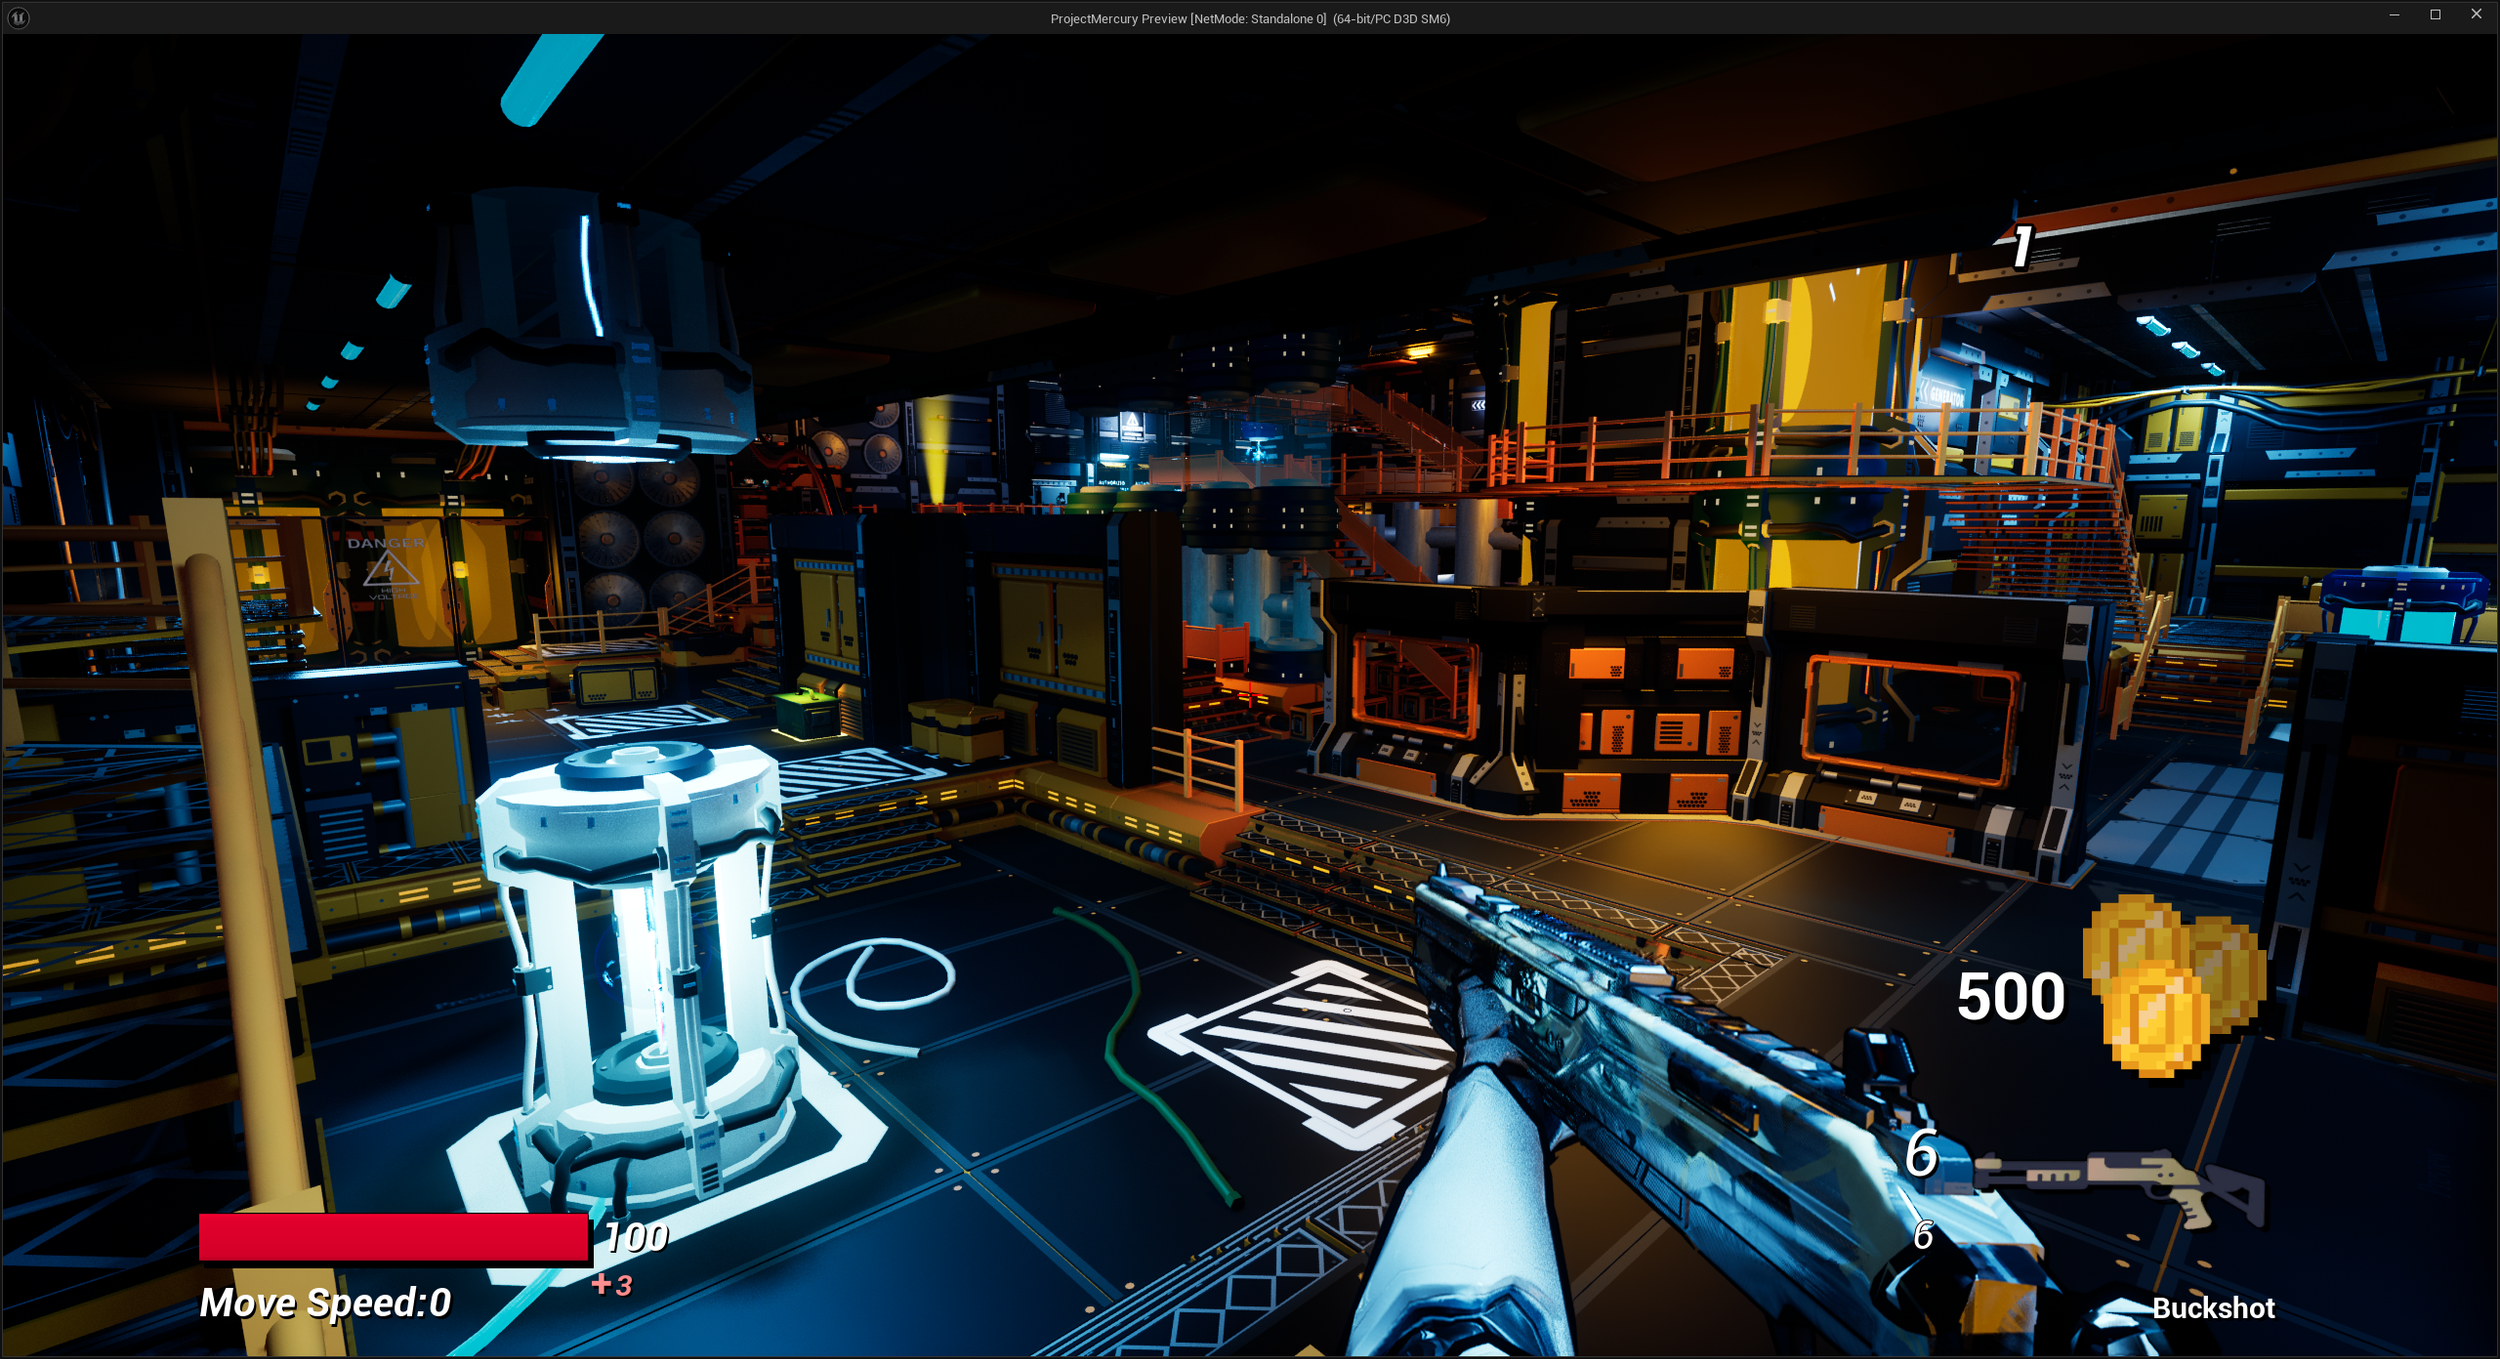Click the Buckshot ammo type label
The image size is (2500, 1359).
[x=2212, y=1308]
